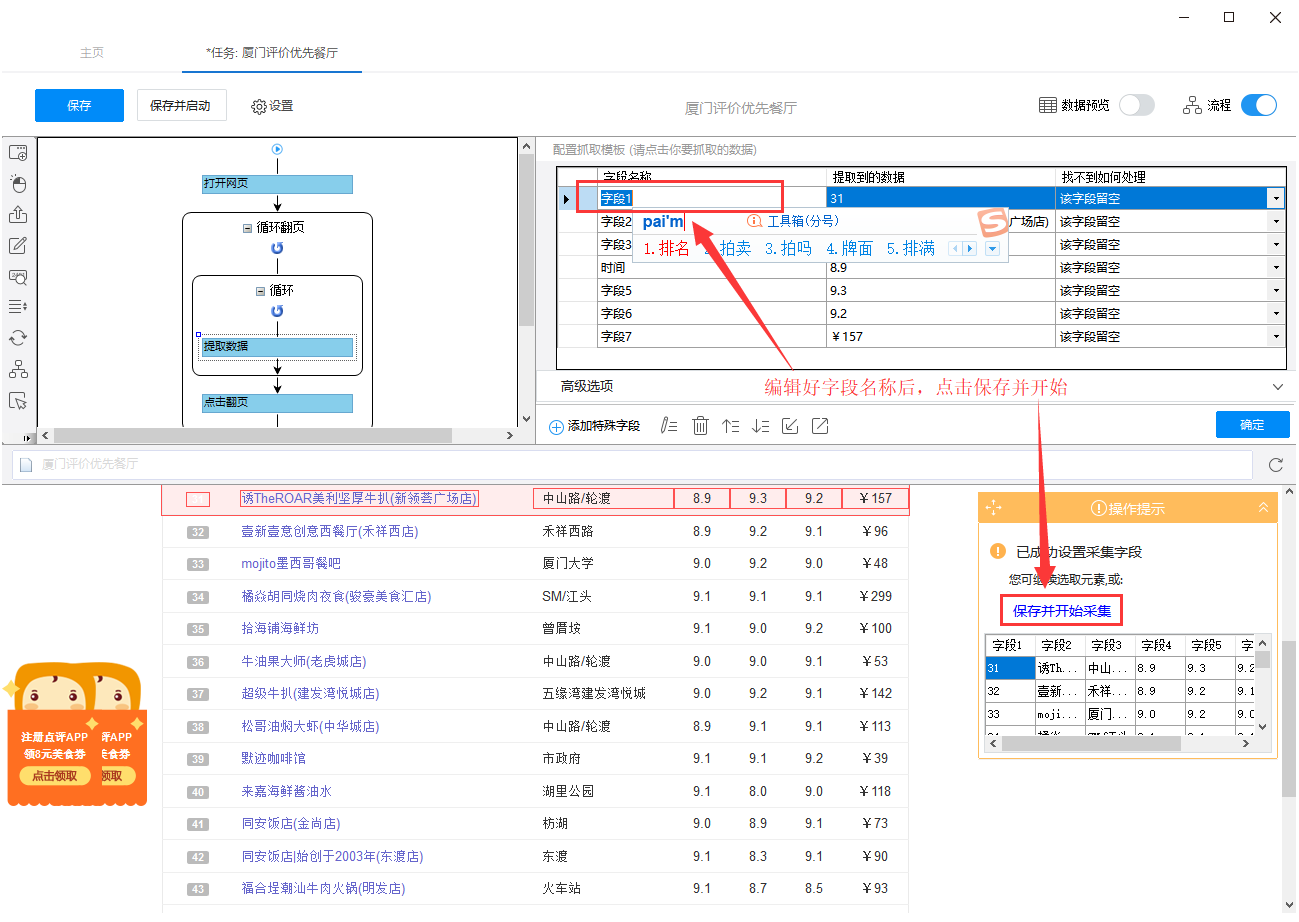Click the captcha recognition tool icon
Screen dimensions: 1299x922
pyautogui.click(x=18, y=277)
